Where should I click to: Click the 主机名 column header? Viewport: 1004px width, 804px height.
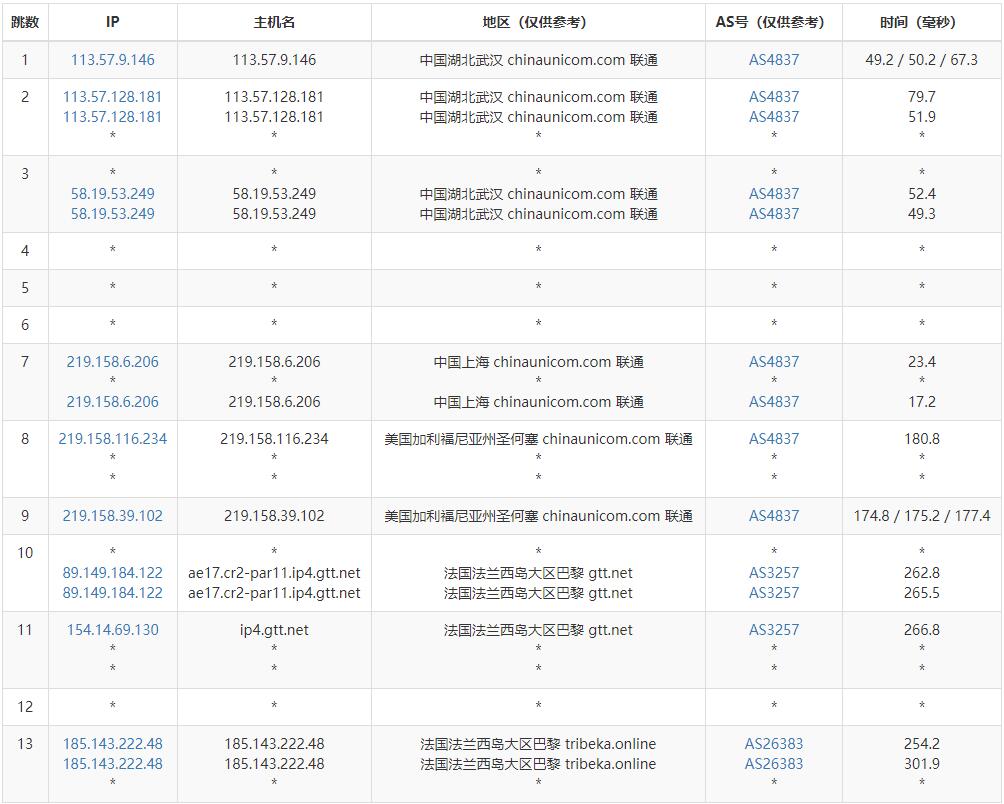(274, 22)
